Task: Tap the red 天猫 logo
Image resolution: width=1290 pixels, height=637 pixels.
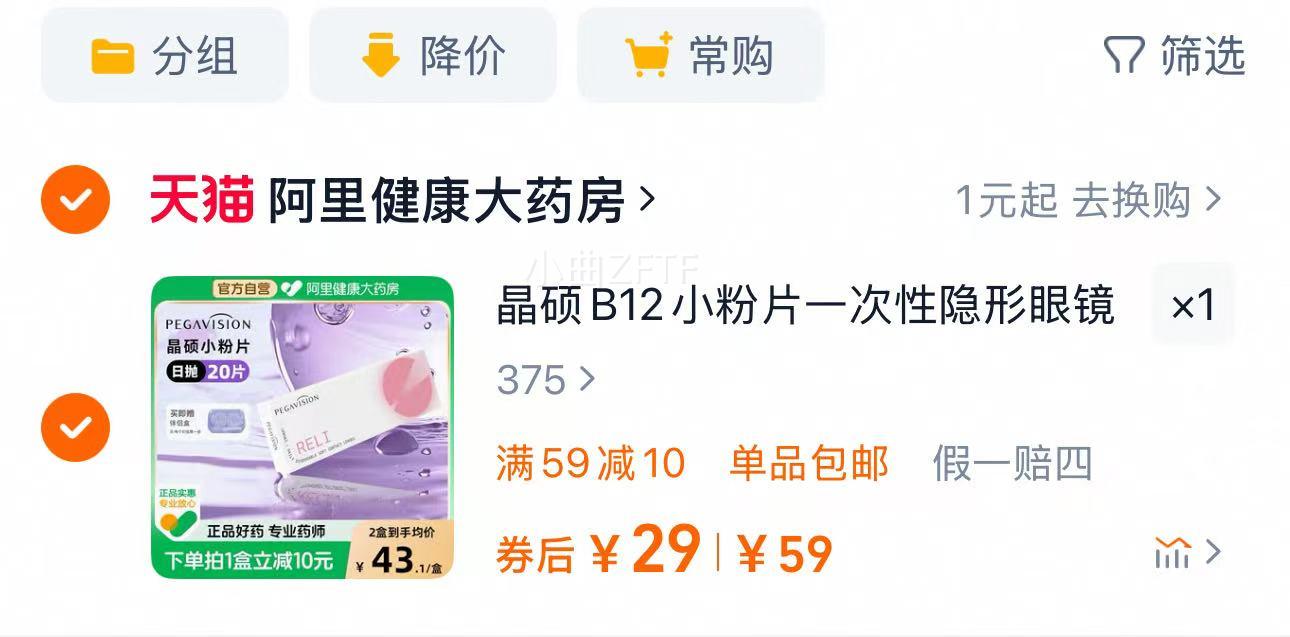Action: coord(201,199)
